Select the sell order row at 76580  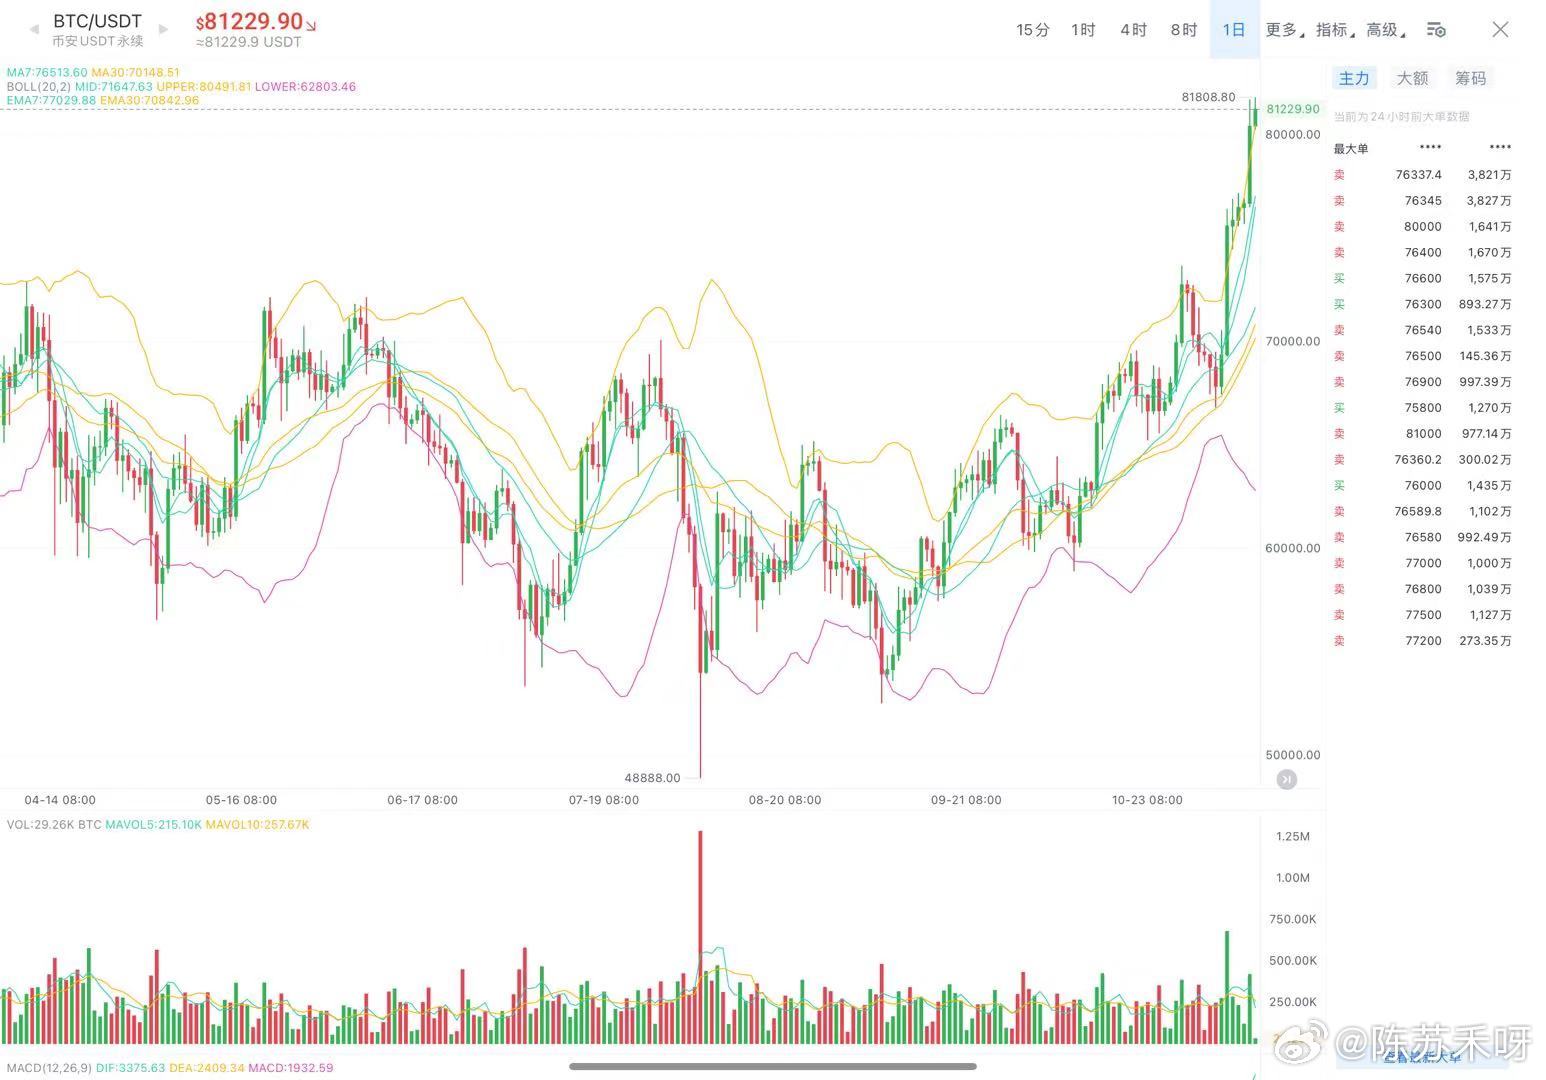[1422, 537]
